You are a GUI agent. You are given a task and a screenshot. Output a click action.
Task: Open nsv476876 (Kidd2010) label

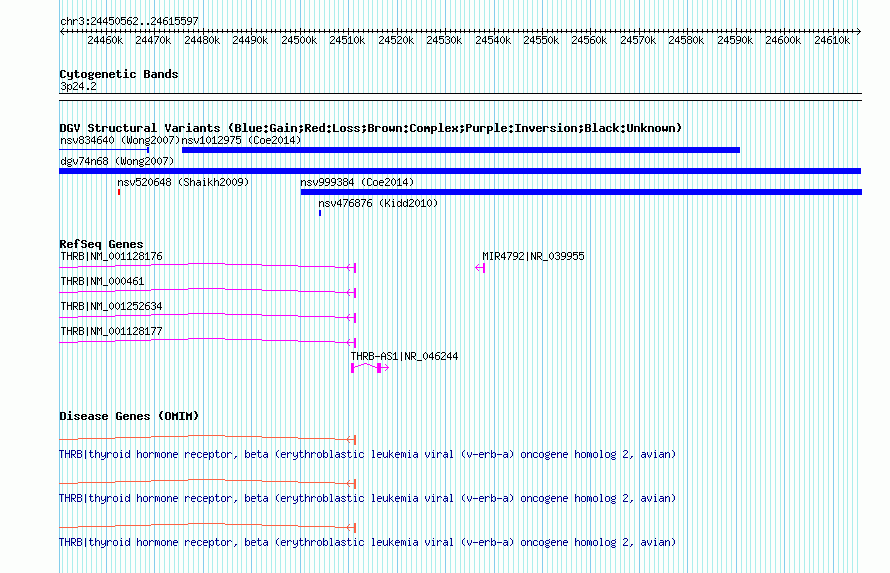coord(378,203)
